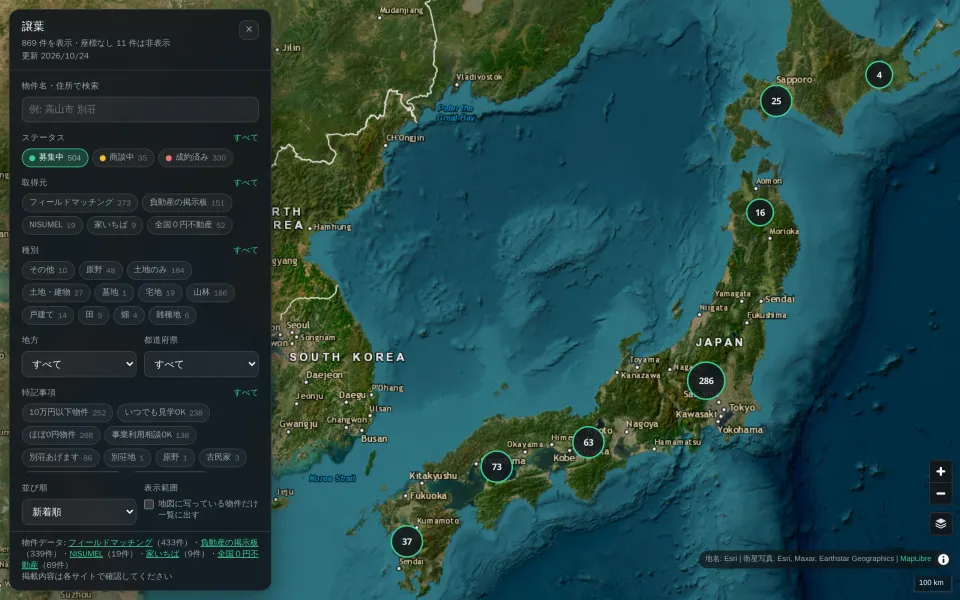Select the 宅地 19 type chip
The width and height of the screenshot is (960, 600).
coord(160,293)
